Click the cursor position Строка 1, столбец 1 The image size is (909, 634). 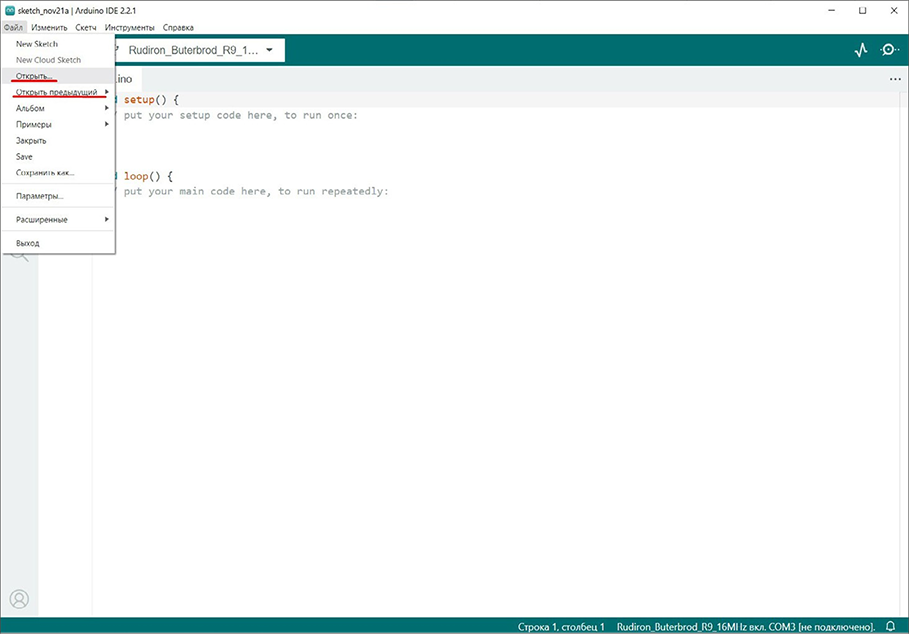[561, 626]
